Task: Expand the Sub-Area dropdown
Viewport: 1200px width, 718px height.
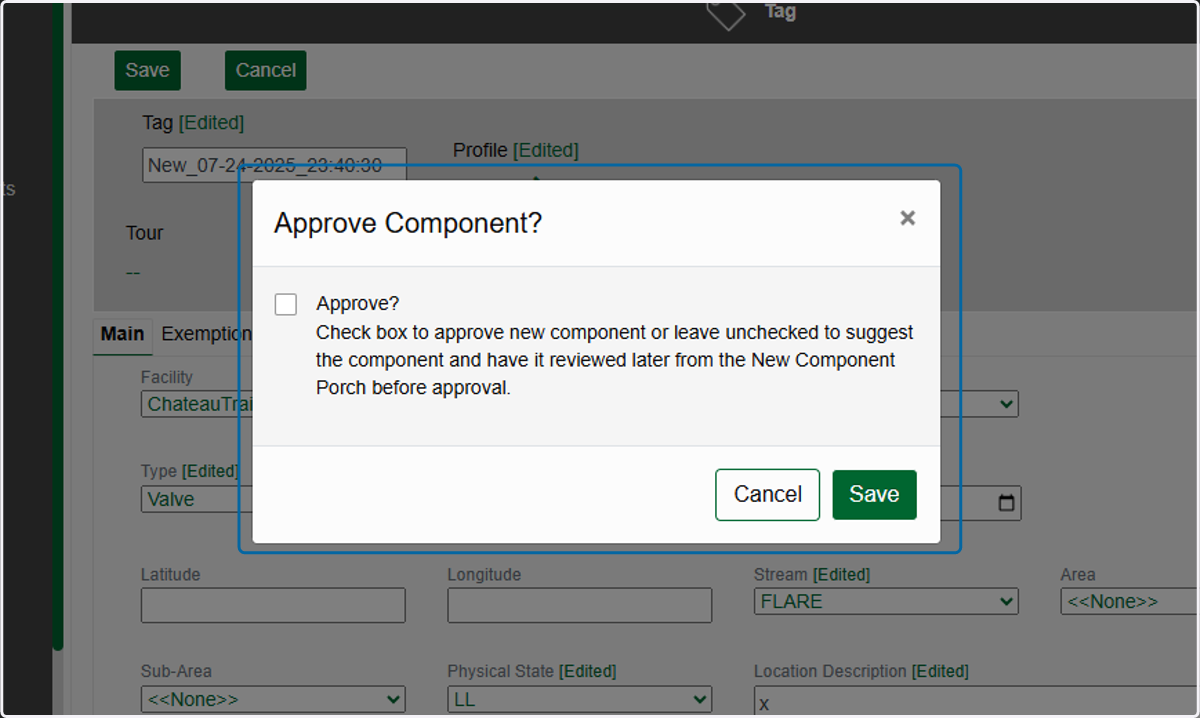Action: [273, 698]
